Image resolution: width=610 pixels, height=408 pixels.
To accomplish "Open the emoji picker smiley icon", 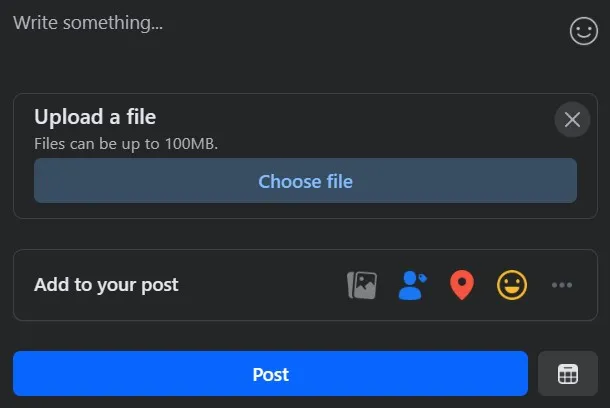I will [583, 31].
